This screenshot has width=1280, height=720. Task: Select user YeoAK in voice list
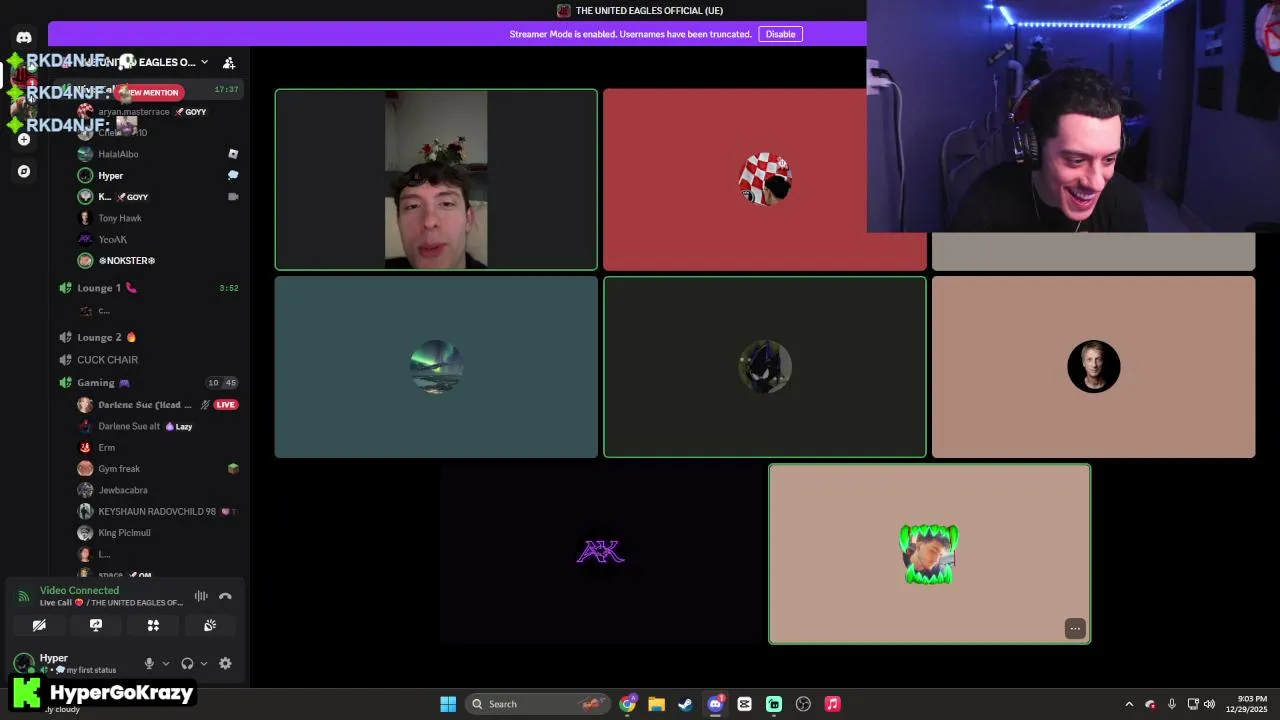point(112,239)
